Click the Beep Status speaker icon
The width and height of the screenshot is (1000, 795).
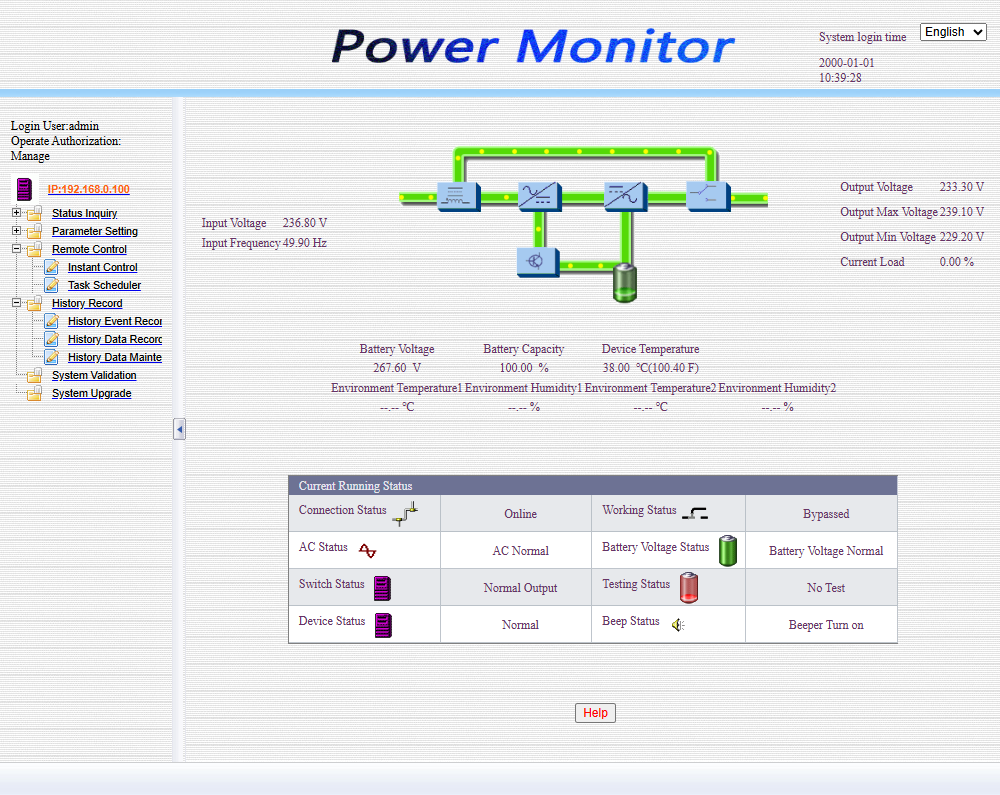tap(678, 625)
